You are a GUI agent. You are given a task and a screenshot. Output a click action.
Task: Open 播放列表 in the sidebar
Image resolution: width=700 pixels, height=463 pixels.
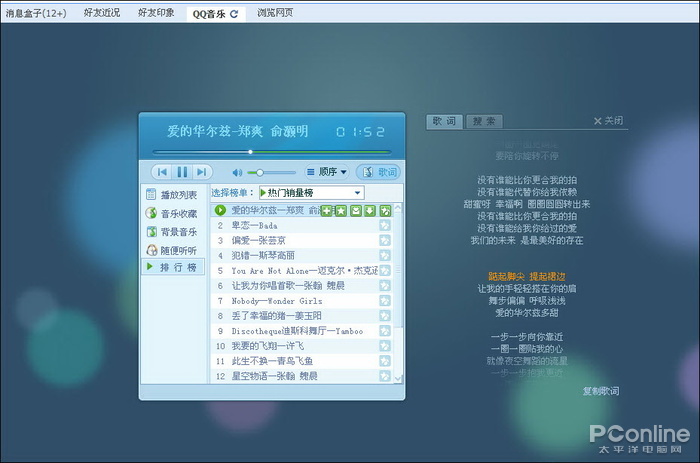[x=172, y=195]
